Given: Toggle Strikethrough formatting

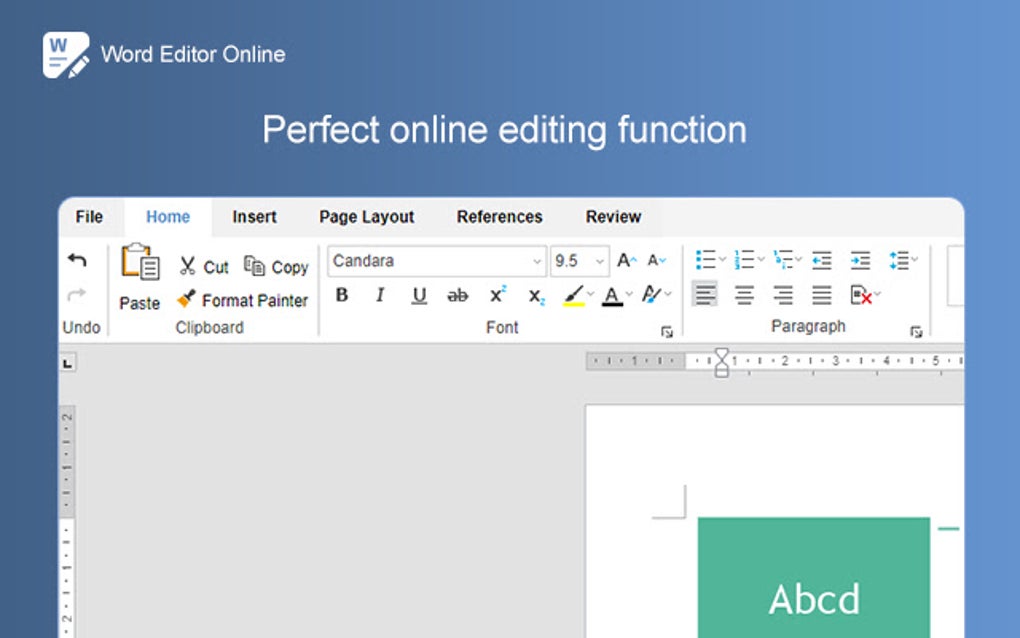Looking at the screenshot, I should [457, 296].
